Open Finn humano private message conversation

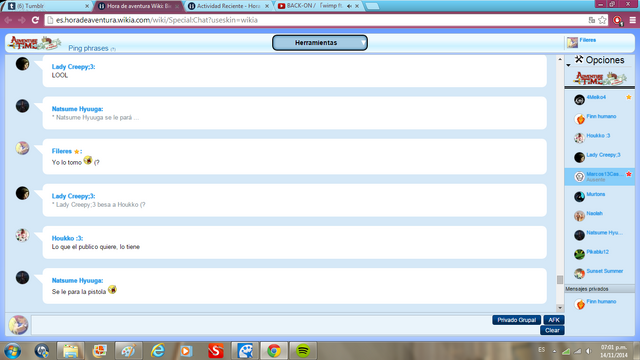point(601,302)
